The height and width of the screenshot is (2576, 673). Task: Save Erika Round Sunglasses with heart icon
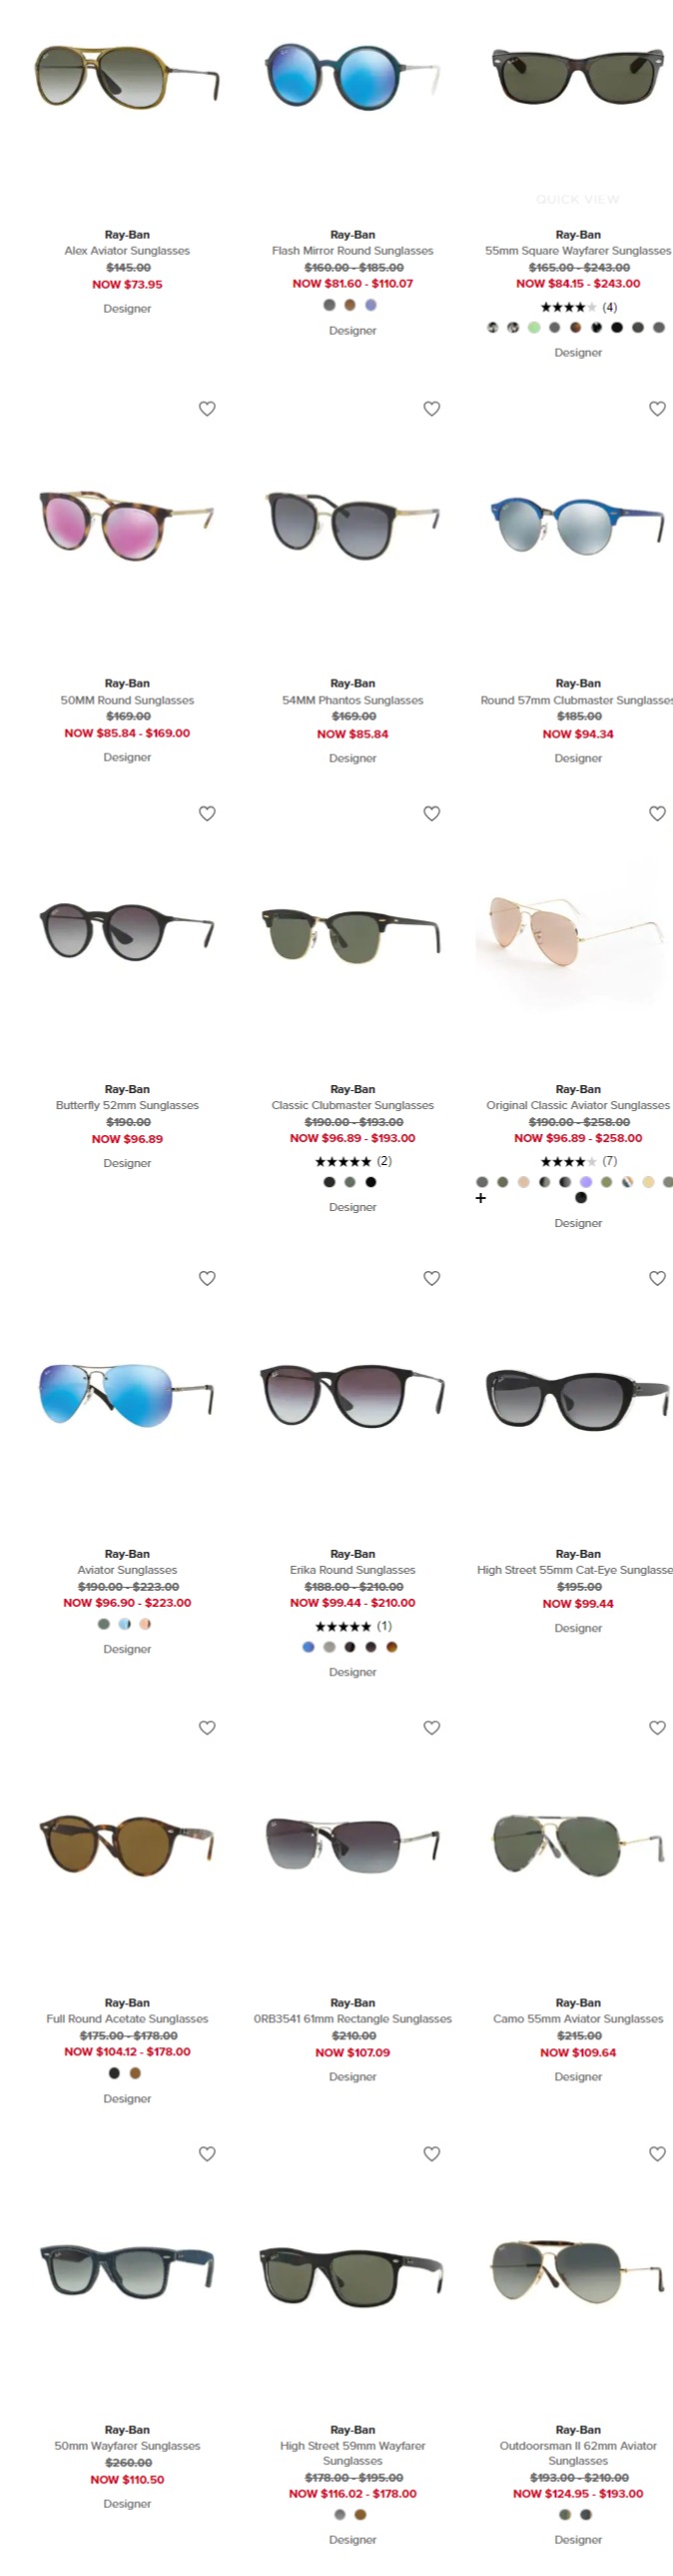[x=432, y=1278]
